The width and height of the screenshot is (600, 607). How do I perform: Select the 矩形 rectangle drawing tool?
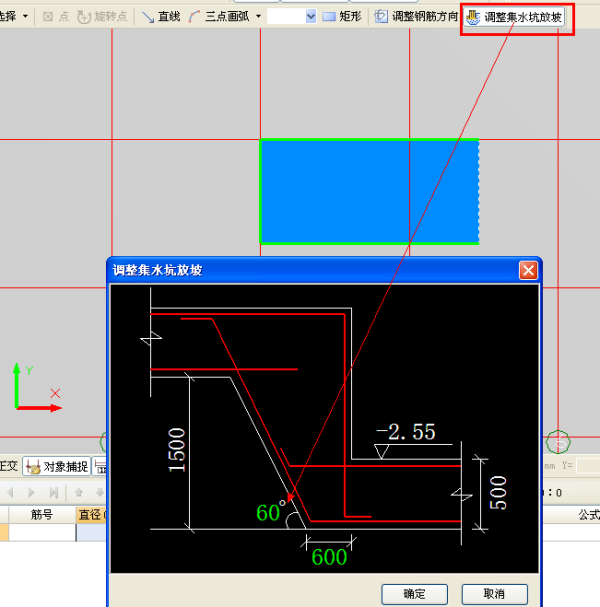click(x=342, y=17)
